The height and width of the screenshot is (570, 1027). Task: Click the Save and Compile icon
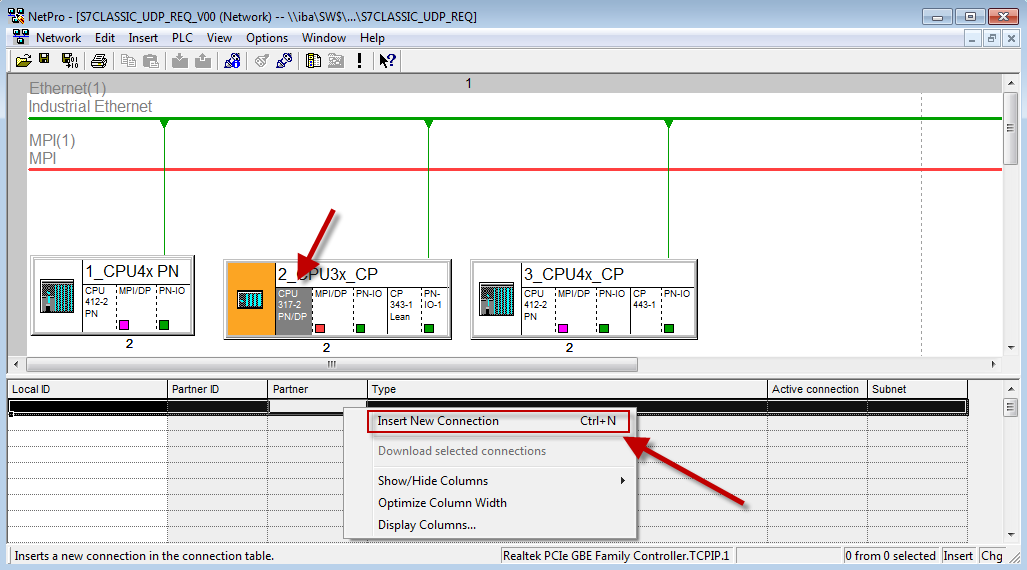pos(69,61)
